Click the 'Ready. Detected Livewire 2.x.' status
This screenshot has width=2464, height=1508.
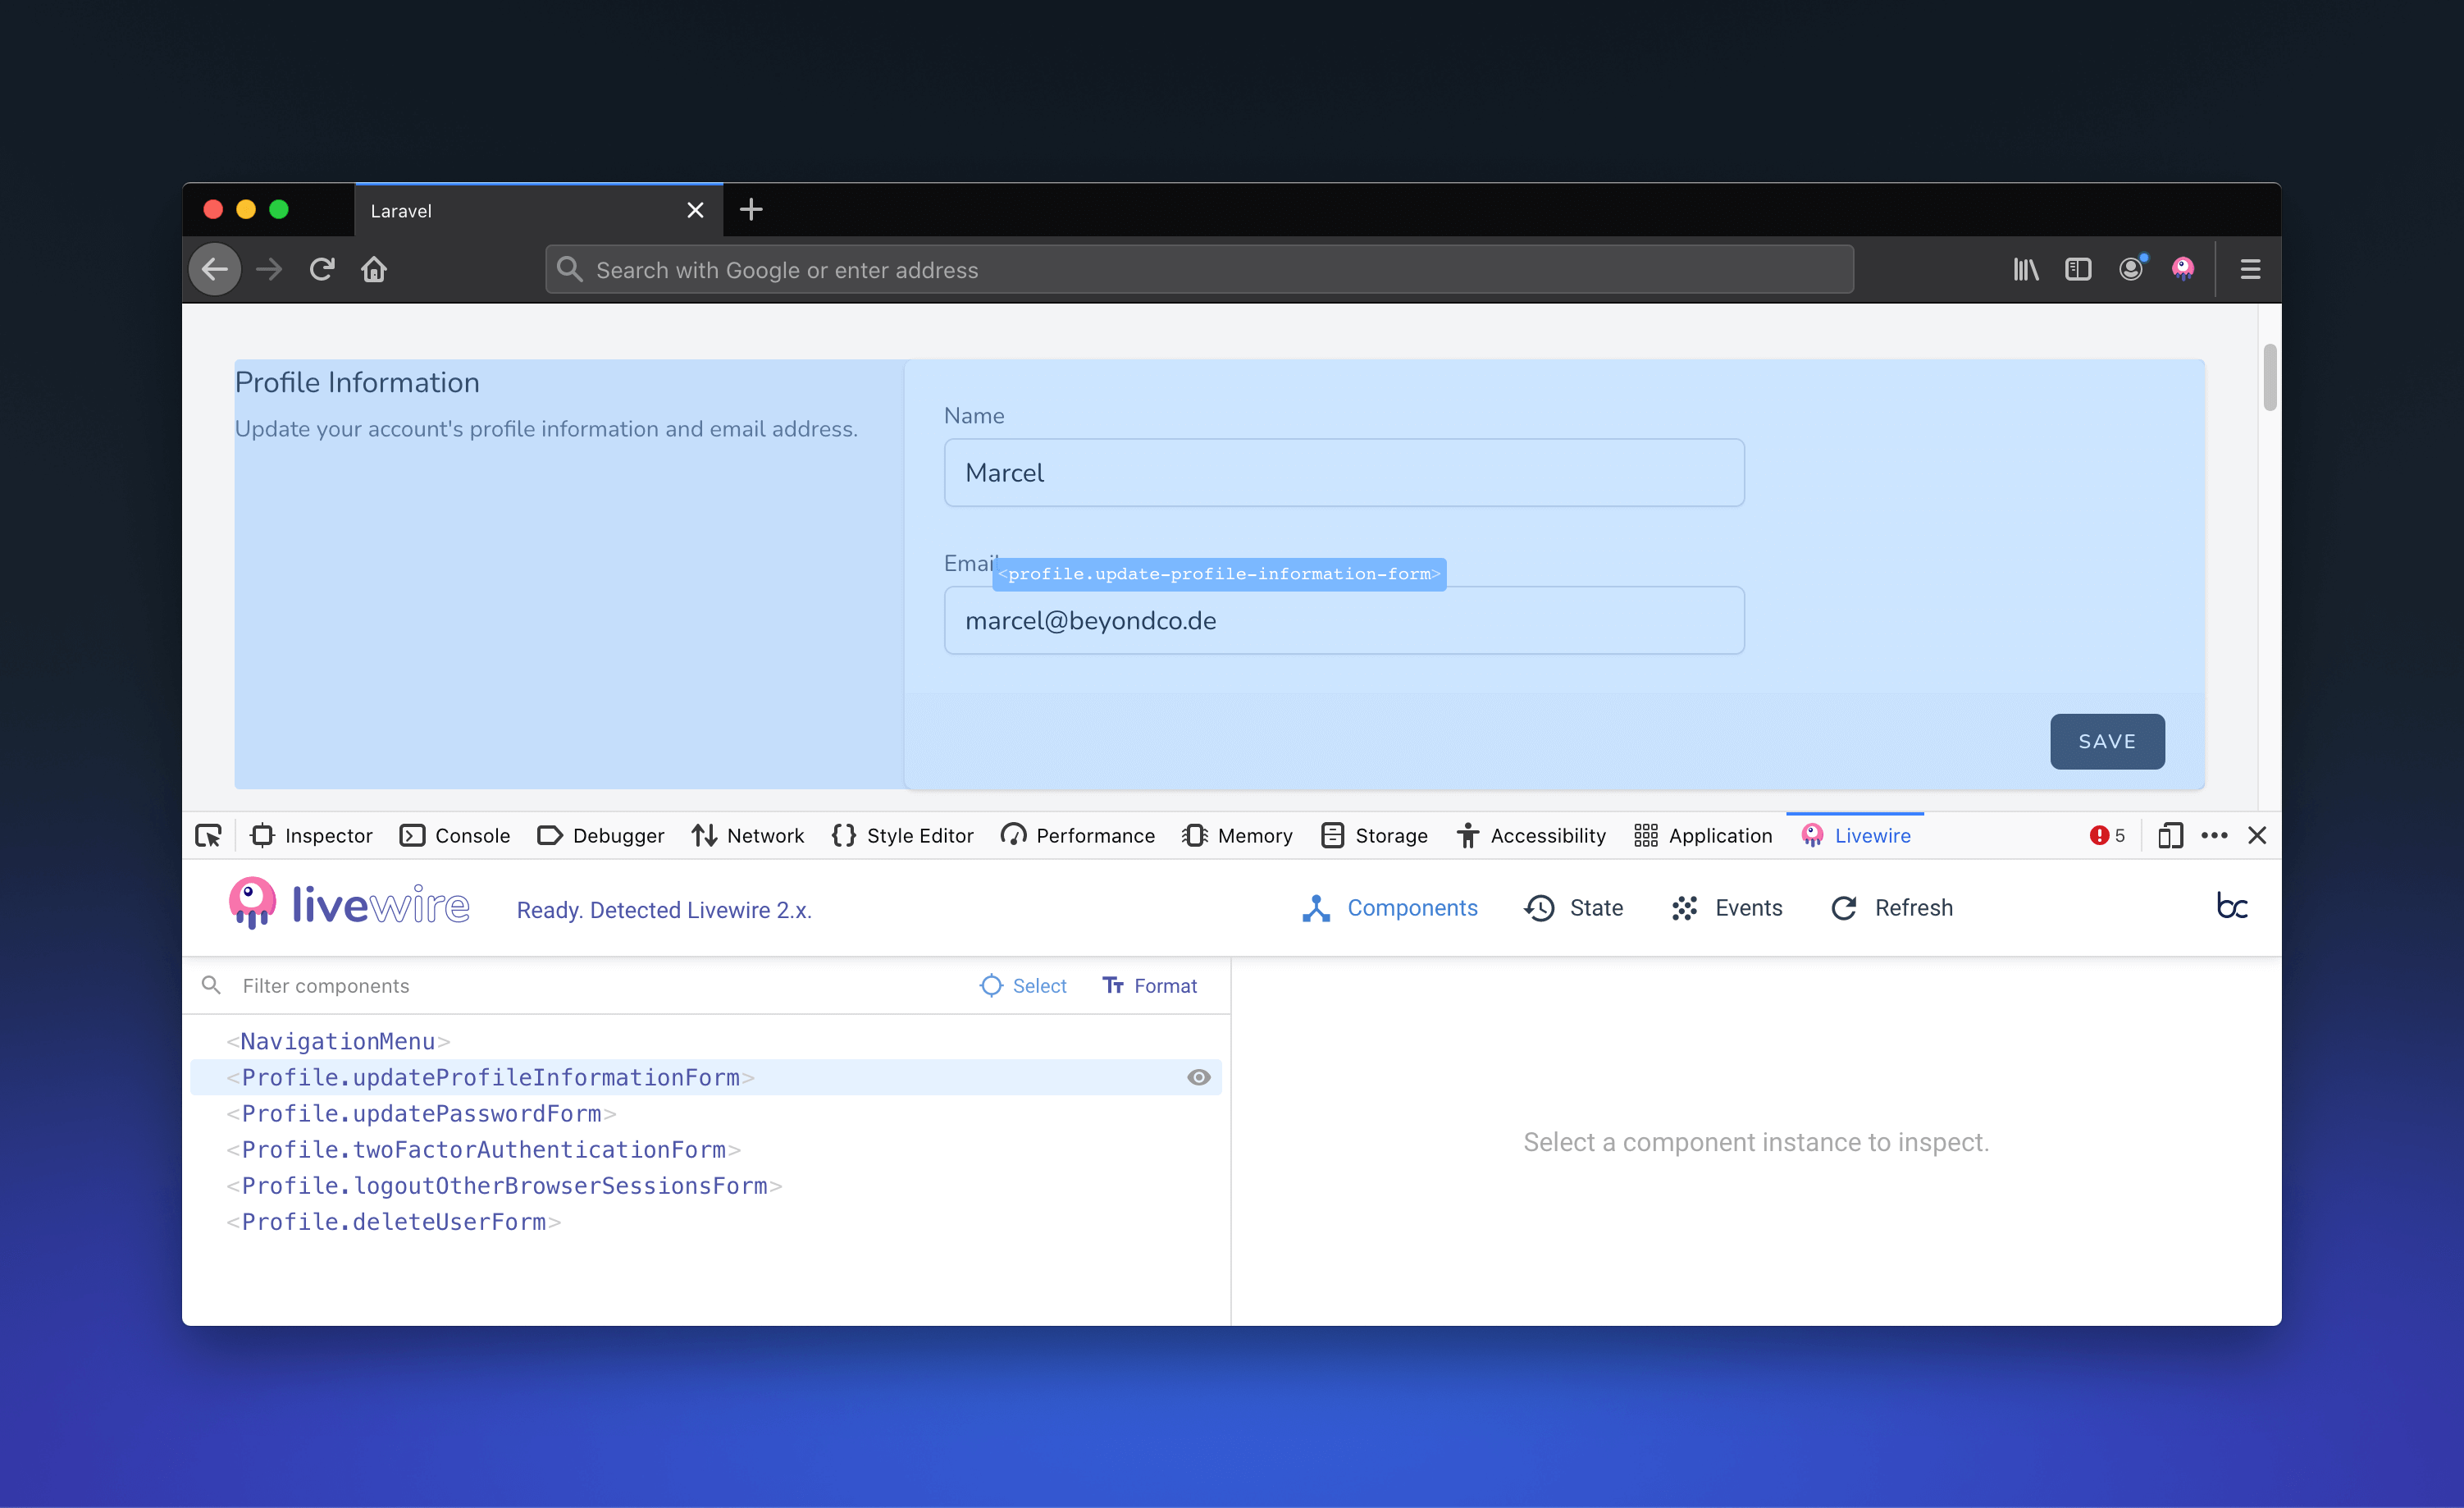664,910
